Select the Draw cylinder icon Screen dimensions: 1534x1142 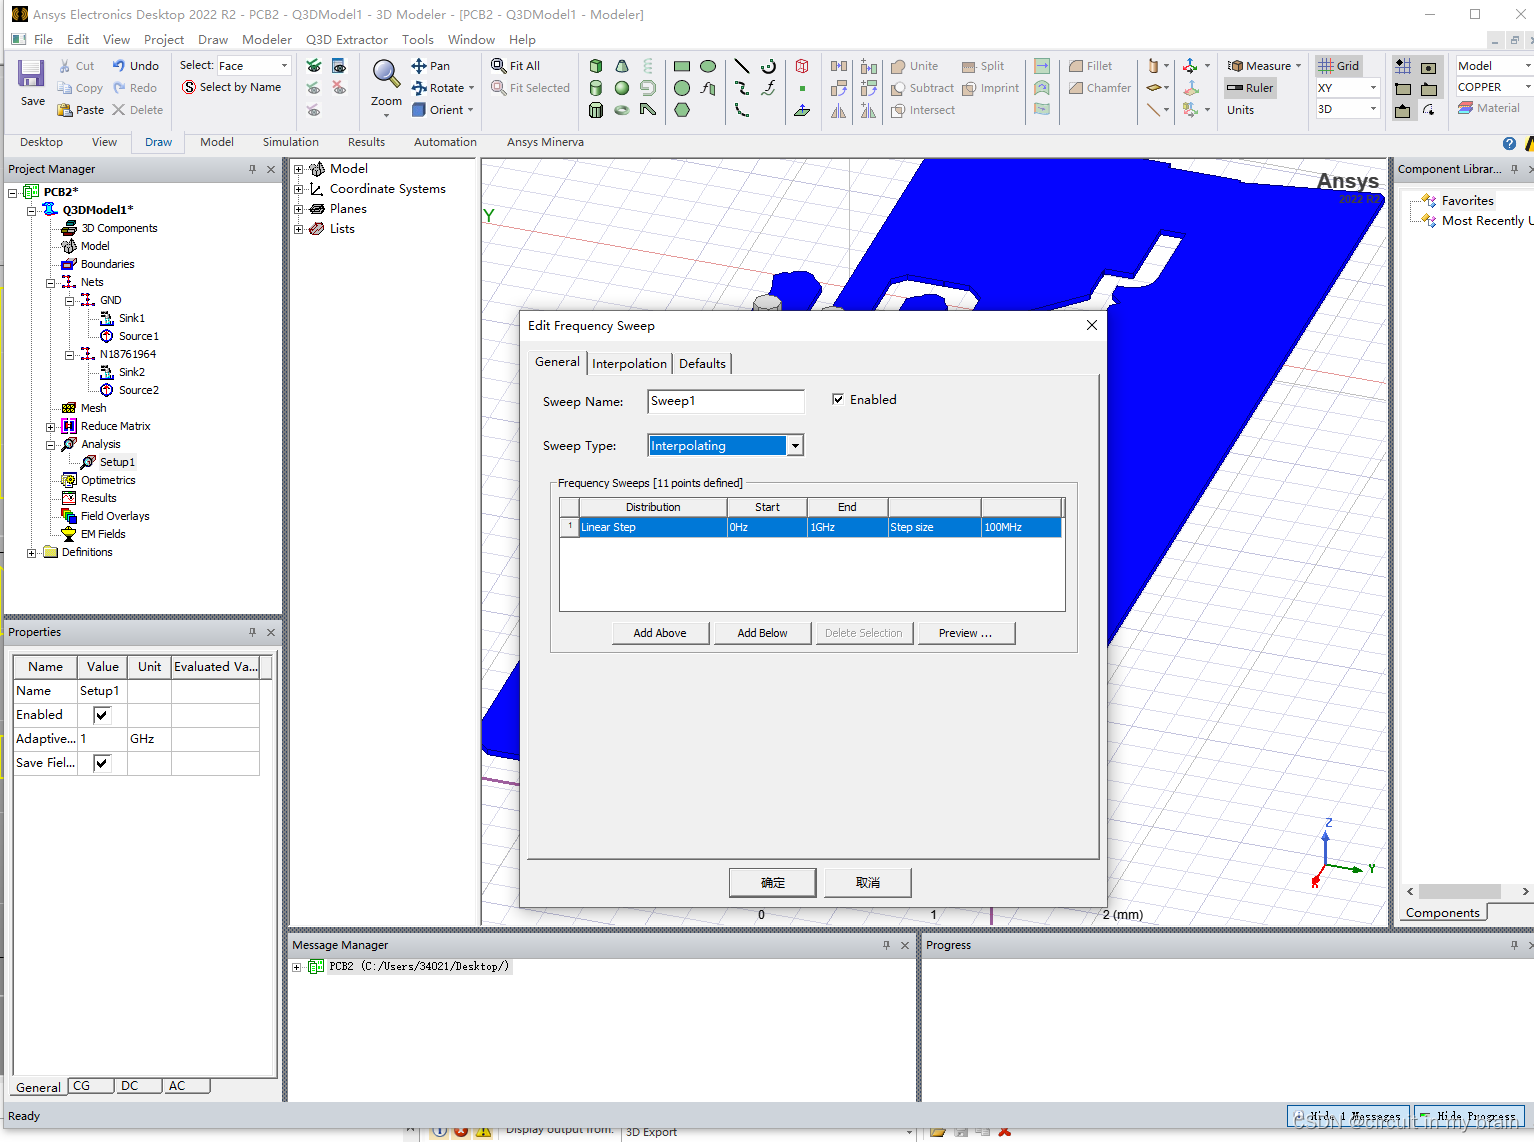[x=596, y=88]
